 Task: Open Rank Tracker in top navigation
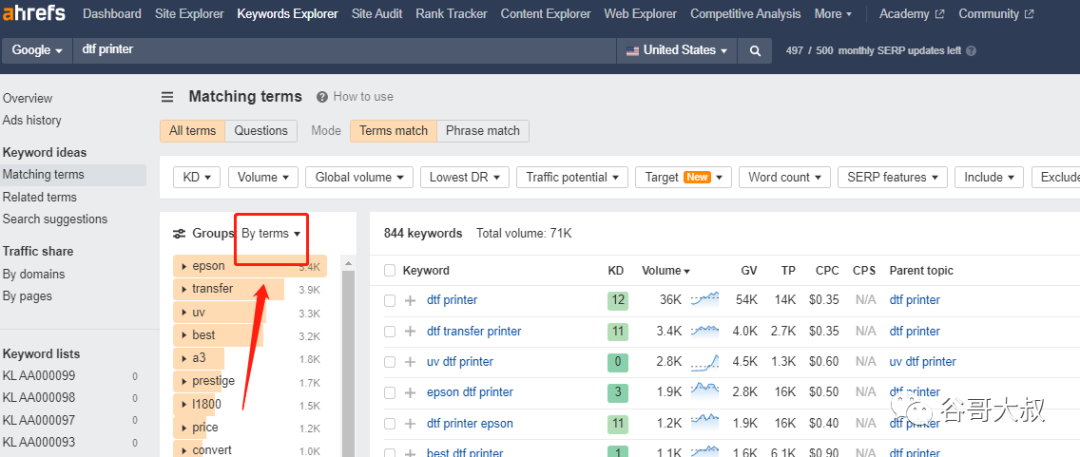point(451,14)
